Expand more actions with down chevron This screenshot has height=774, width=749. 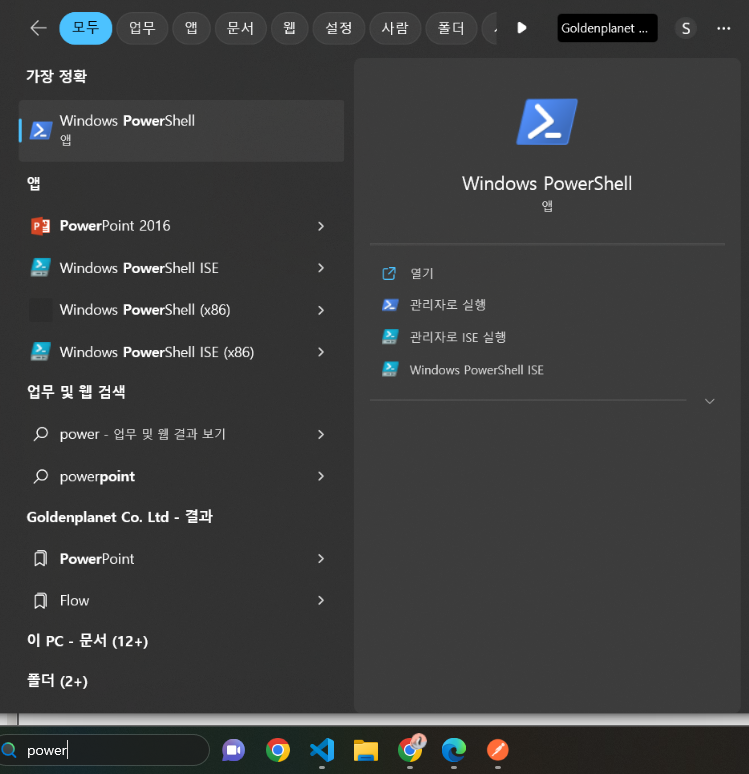tap(710, 401)
